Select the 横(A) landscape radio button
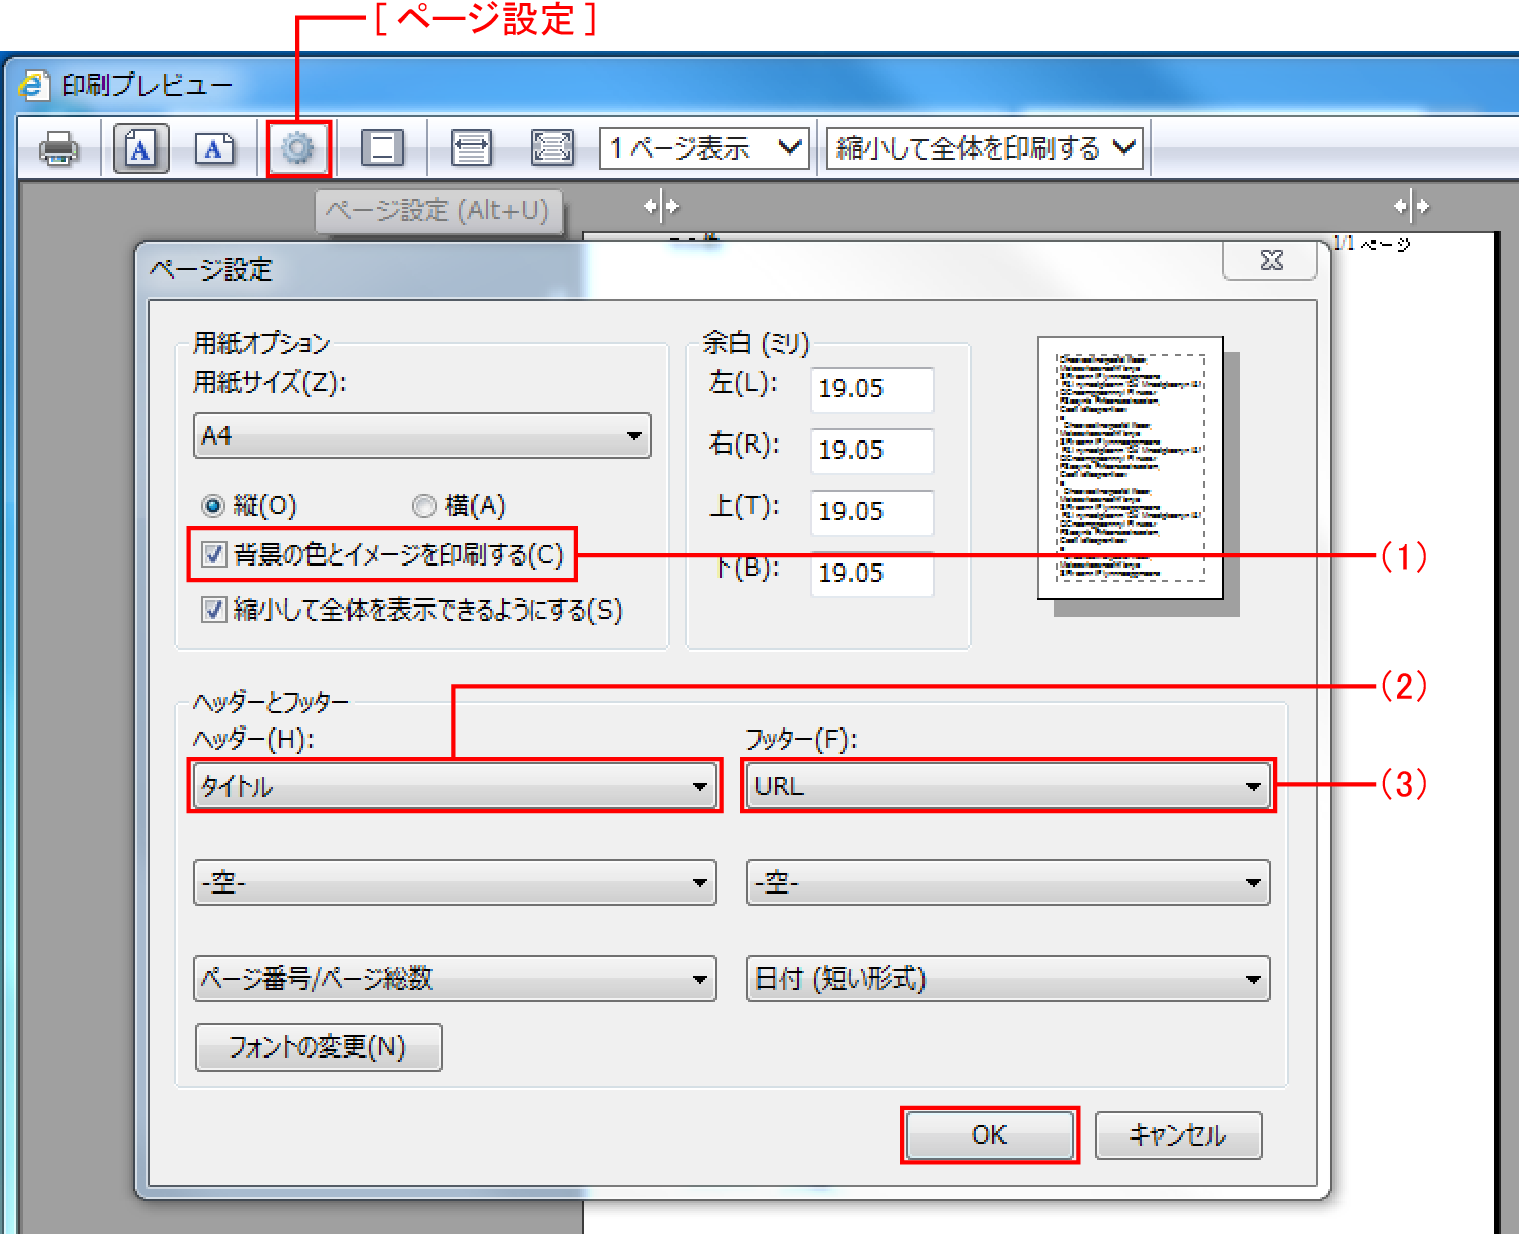The height and width of the screenshot is (1234, 1519). [424, 506]
